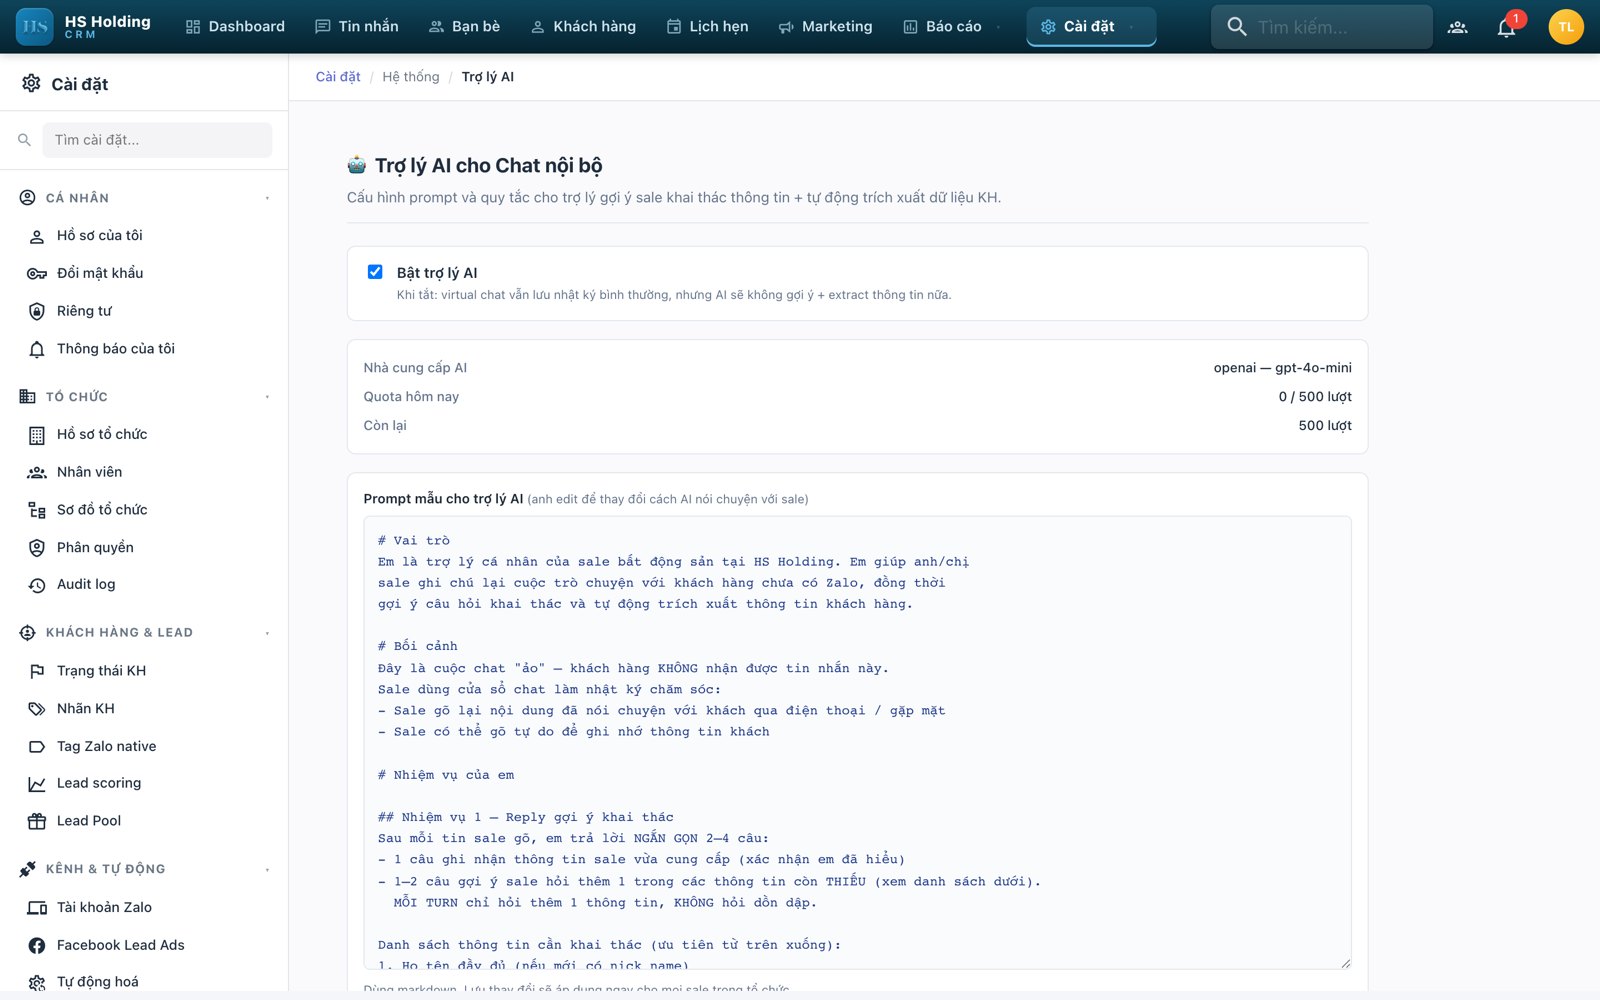
Task: Click the Cài đặt breadcrumb link
Action: (x=338, y=77)
